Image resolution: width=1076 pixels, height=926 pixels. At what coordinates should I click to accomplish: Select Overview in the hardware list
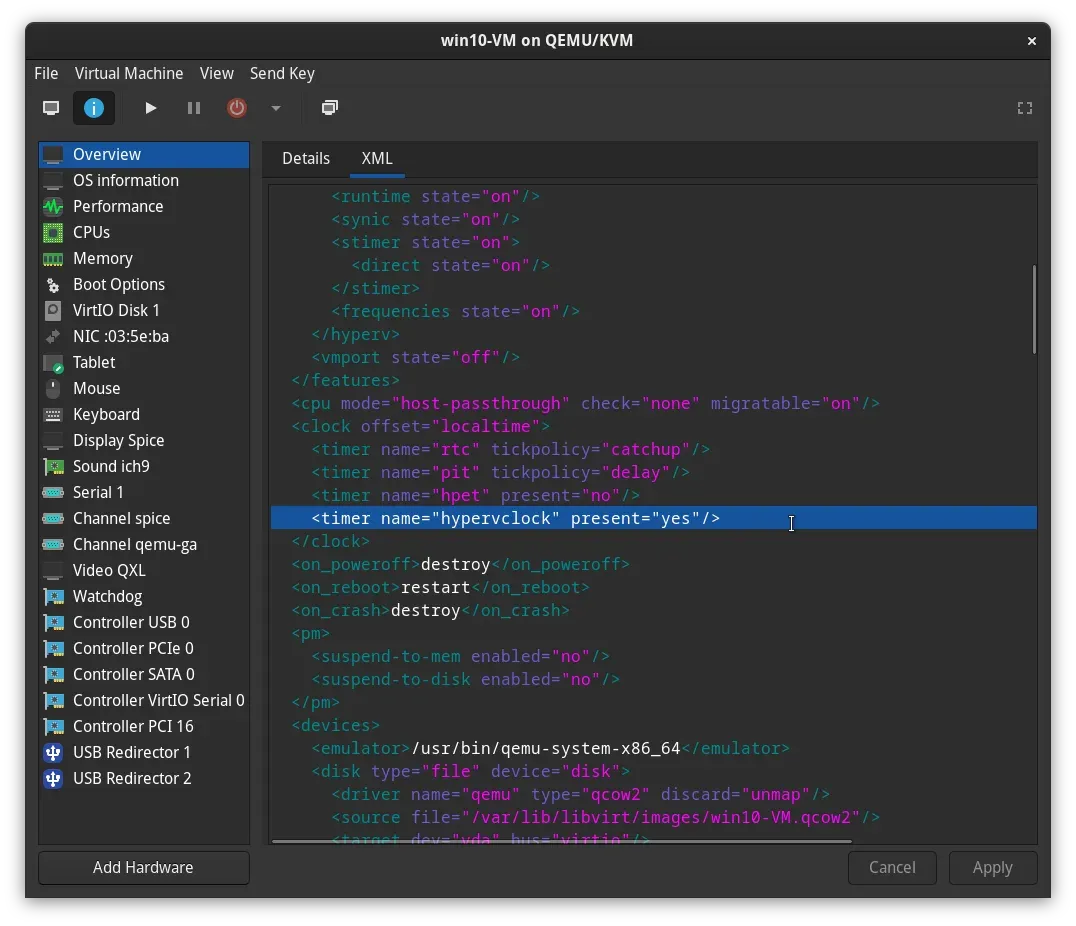point(144,154)
